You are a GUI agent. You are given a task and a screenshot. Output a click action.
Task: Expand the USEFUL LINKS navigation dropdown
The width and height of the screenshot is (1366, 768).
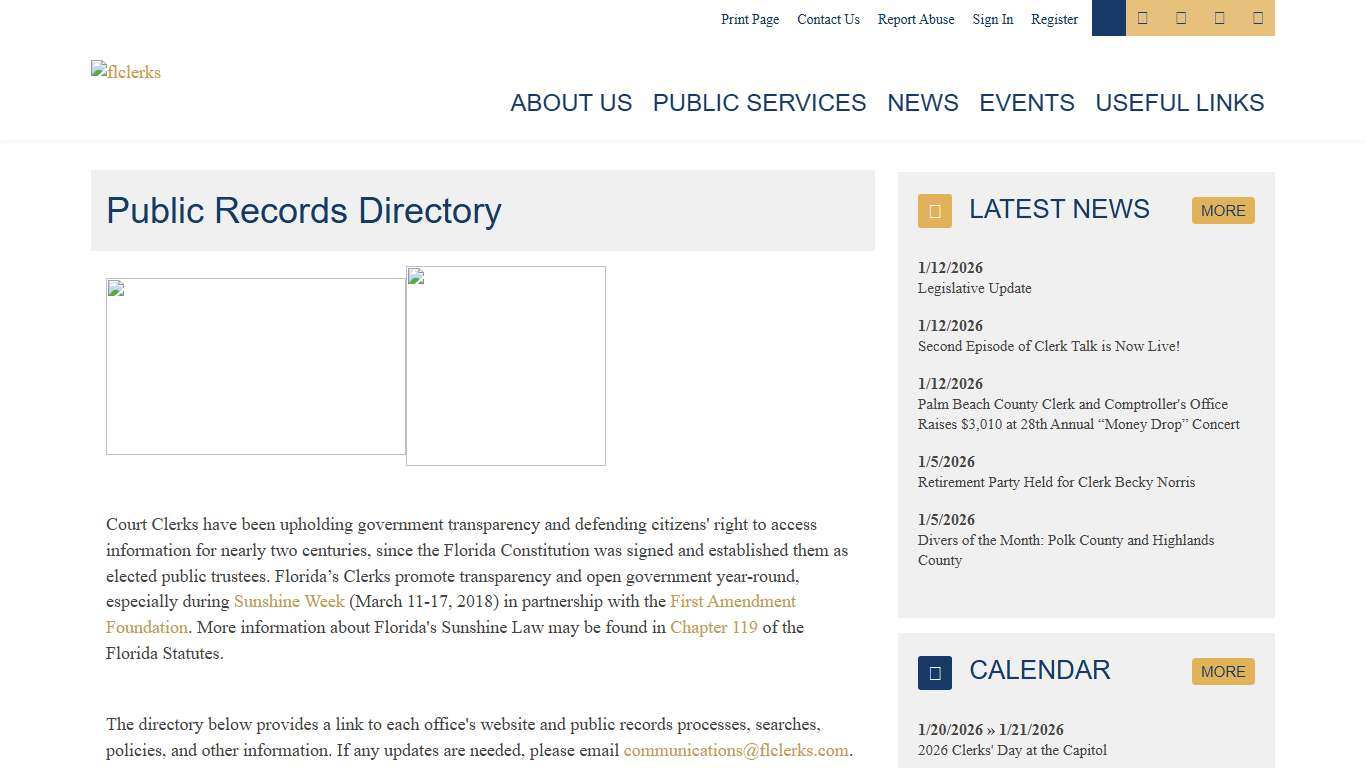click(1179, 103)
